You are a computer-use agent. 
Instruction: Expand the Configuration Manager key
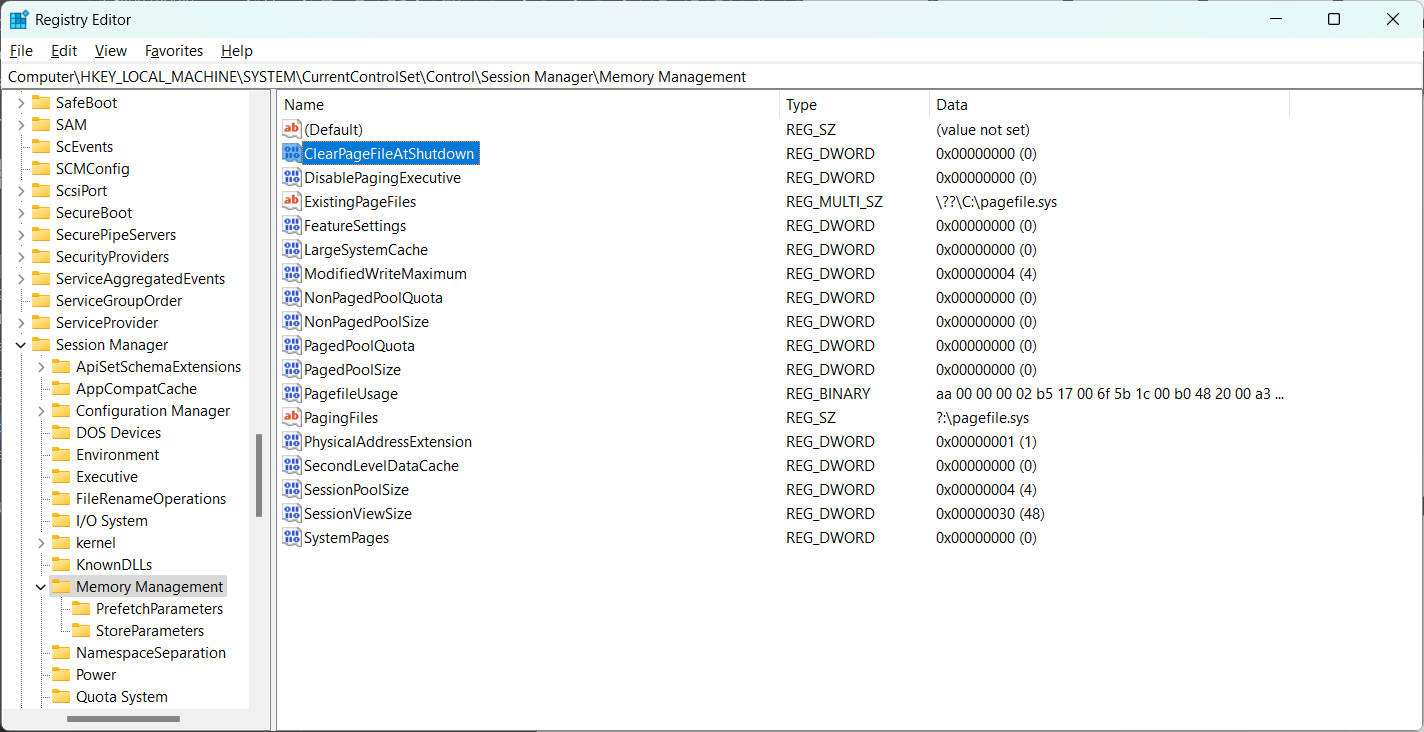coord(41,411)
